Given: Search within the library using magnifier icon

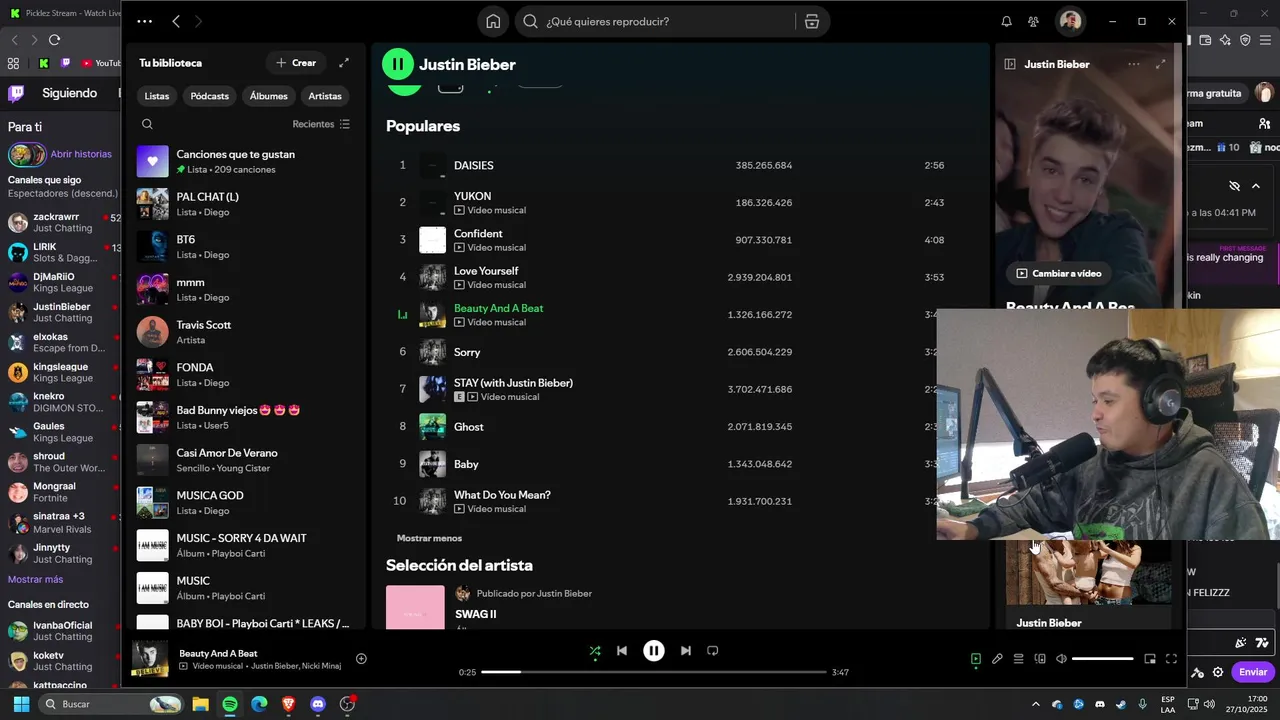Looking at the screenshot, I should [x=147, y=124].
